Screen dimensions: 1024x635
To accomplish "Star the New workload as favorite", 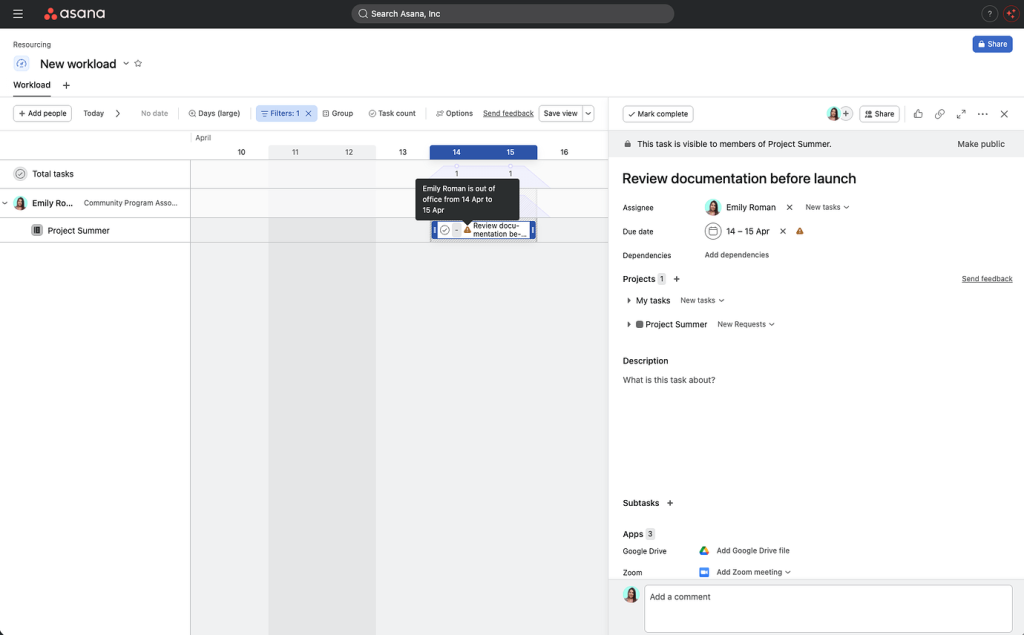I will click(138, 63).
